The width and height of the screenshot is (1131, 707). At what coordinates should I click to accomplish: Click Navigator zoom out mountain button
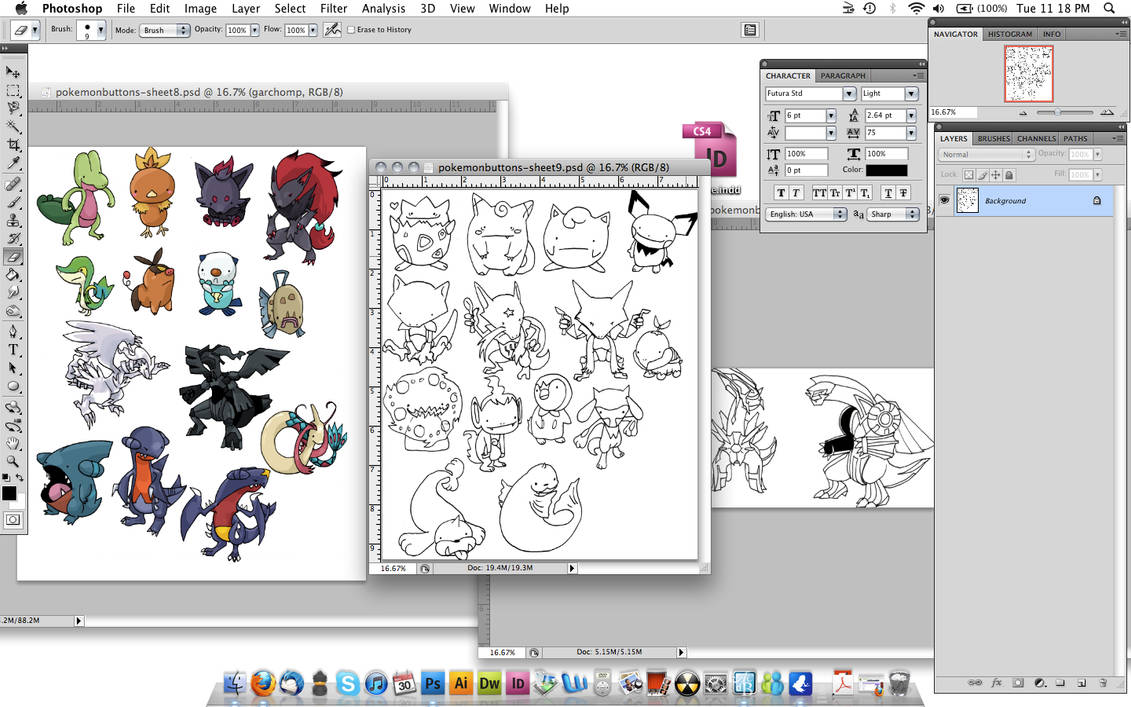click(1023, 113)
